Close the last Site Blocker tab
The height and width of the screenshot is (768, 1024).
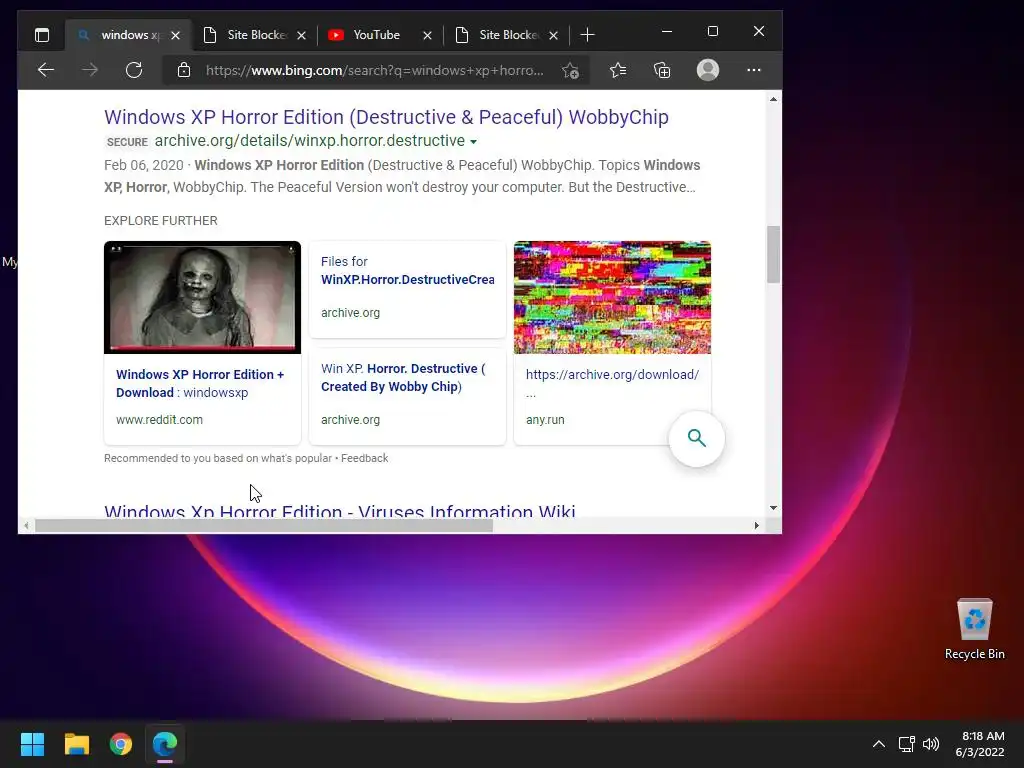[x=553, y=35]
